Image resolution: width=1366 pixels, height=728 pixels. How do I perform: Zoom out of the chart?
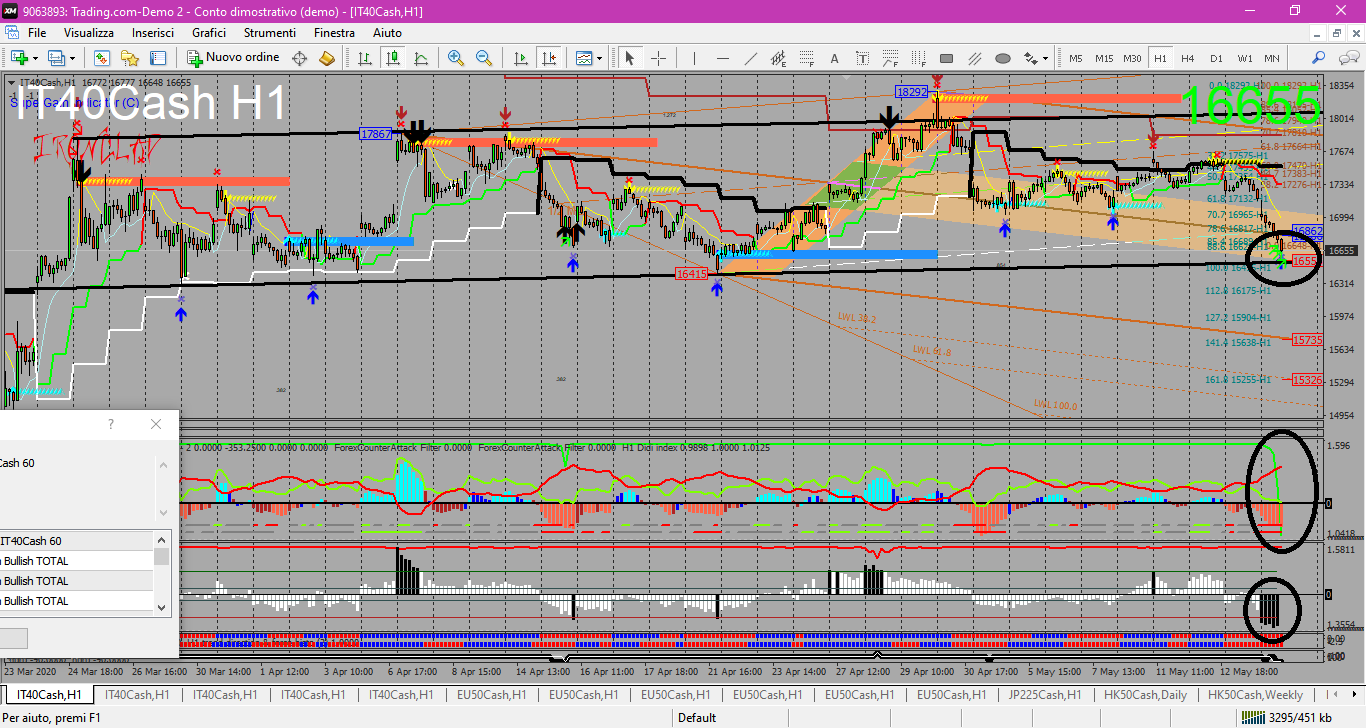pos(484,58)
